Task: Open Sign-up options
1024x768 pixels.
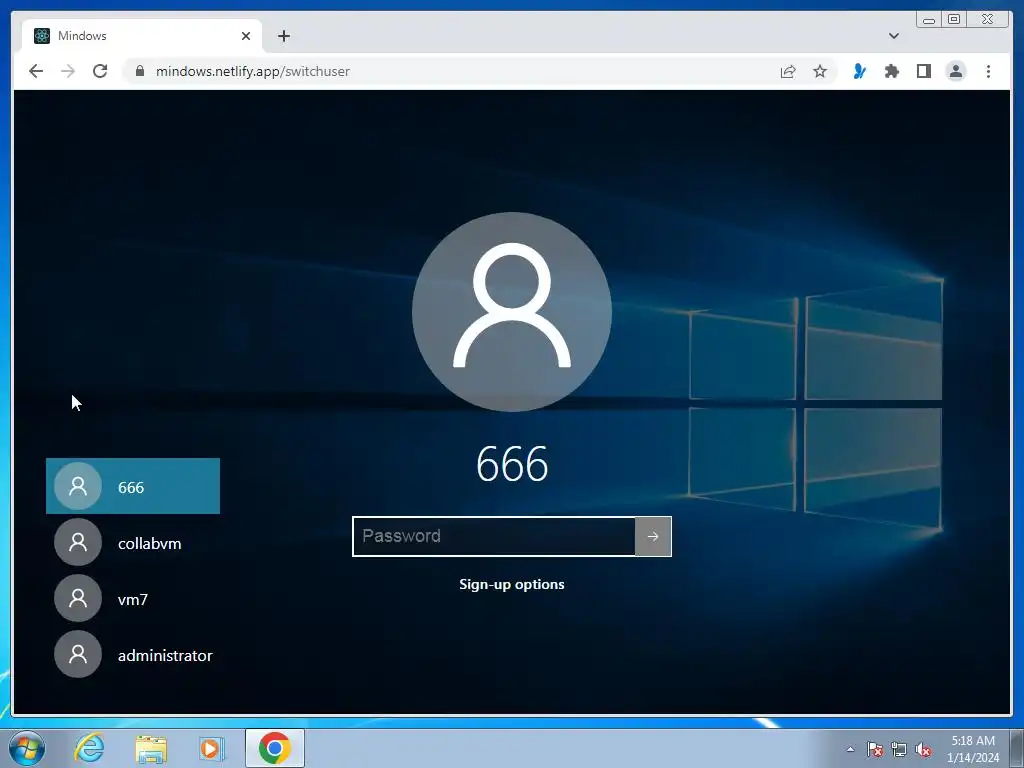Action: pos(512,584)
